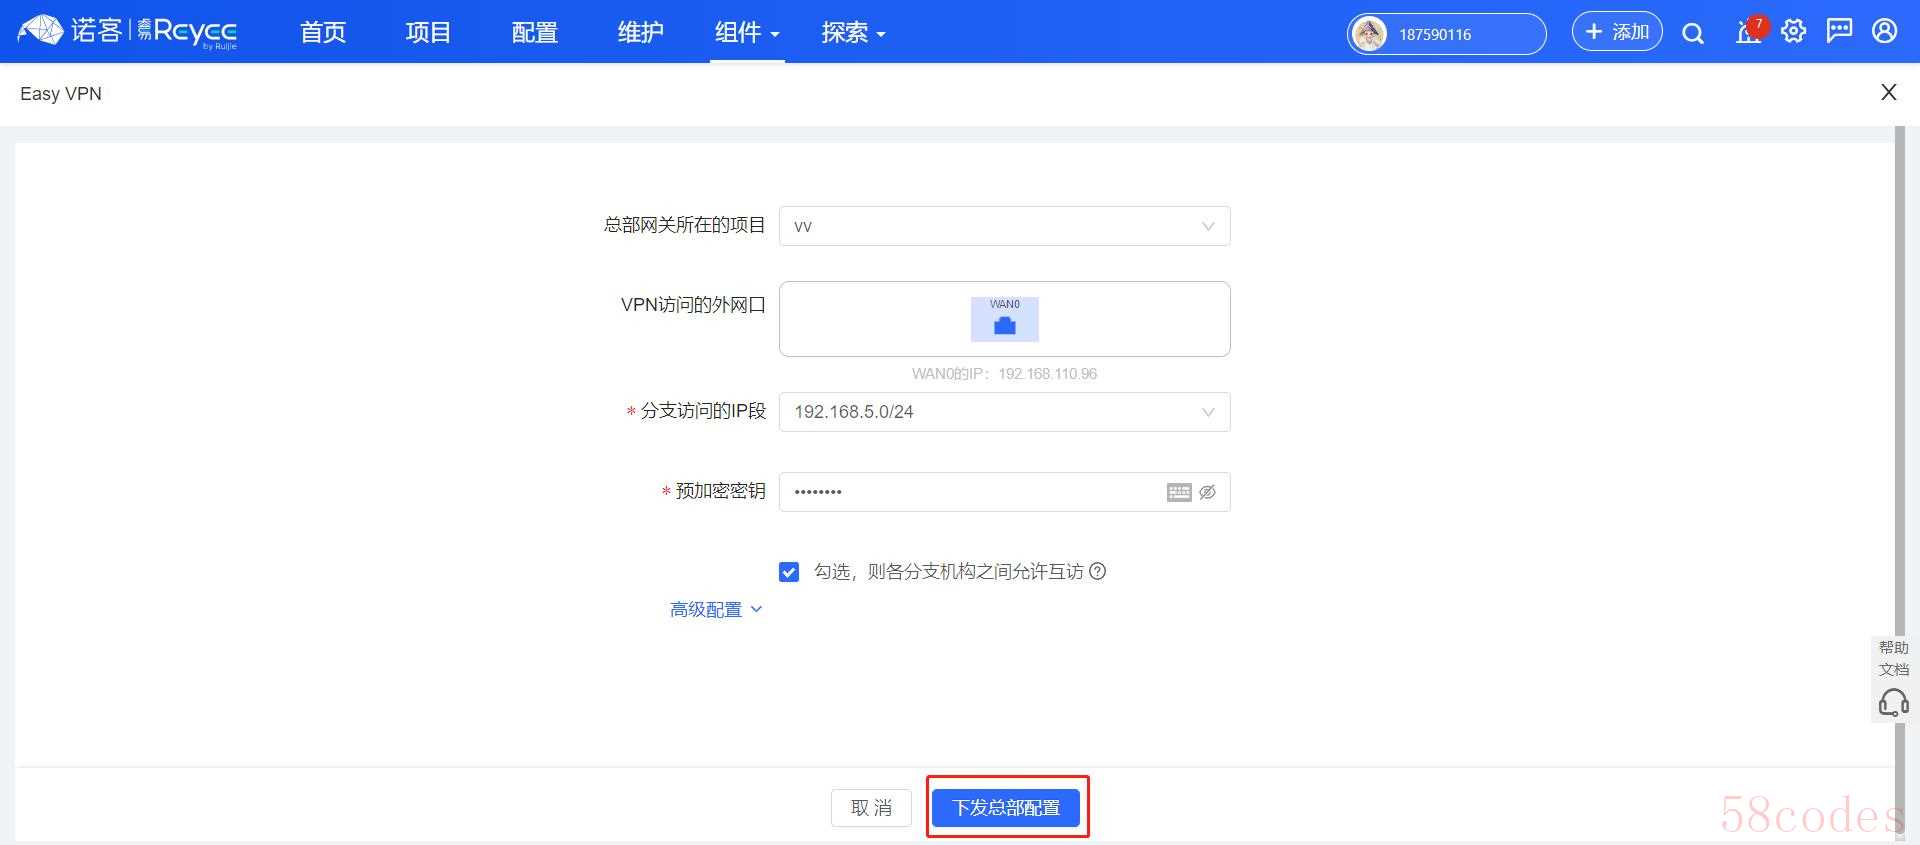Screen dimensions: 1920x845
Task: Expand the 高级配置 advanced settings
Action: (x=715, y=610)
